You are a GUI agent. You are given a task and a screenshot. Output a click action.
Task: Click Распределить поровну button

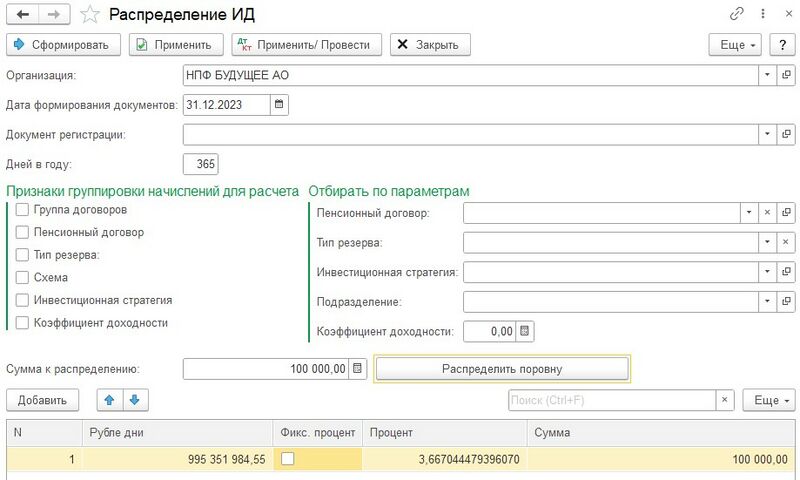pos(502,369)
